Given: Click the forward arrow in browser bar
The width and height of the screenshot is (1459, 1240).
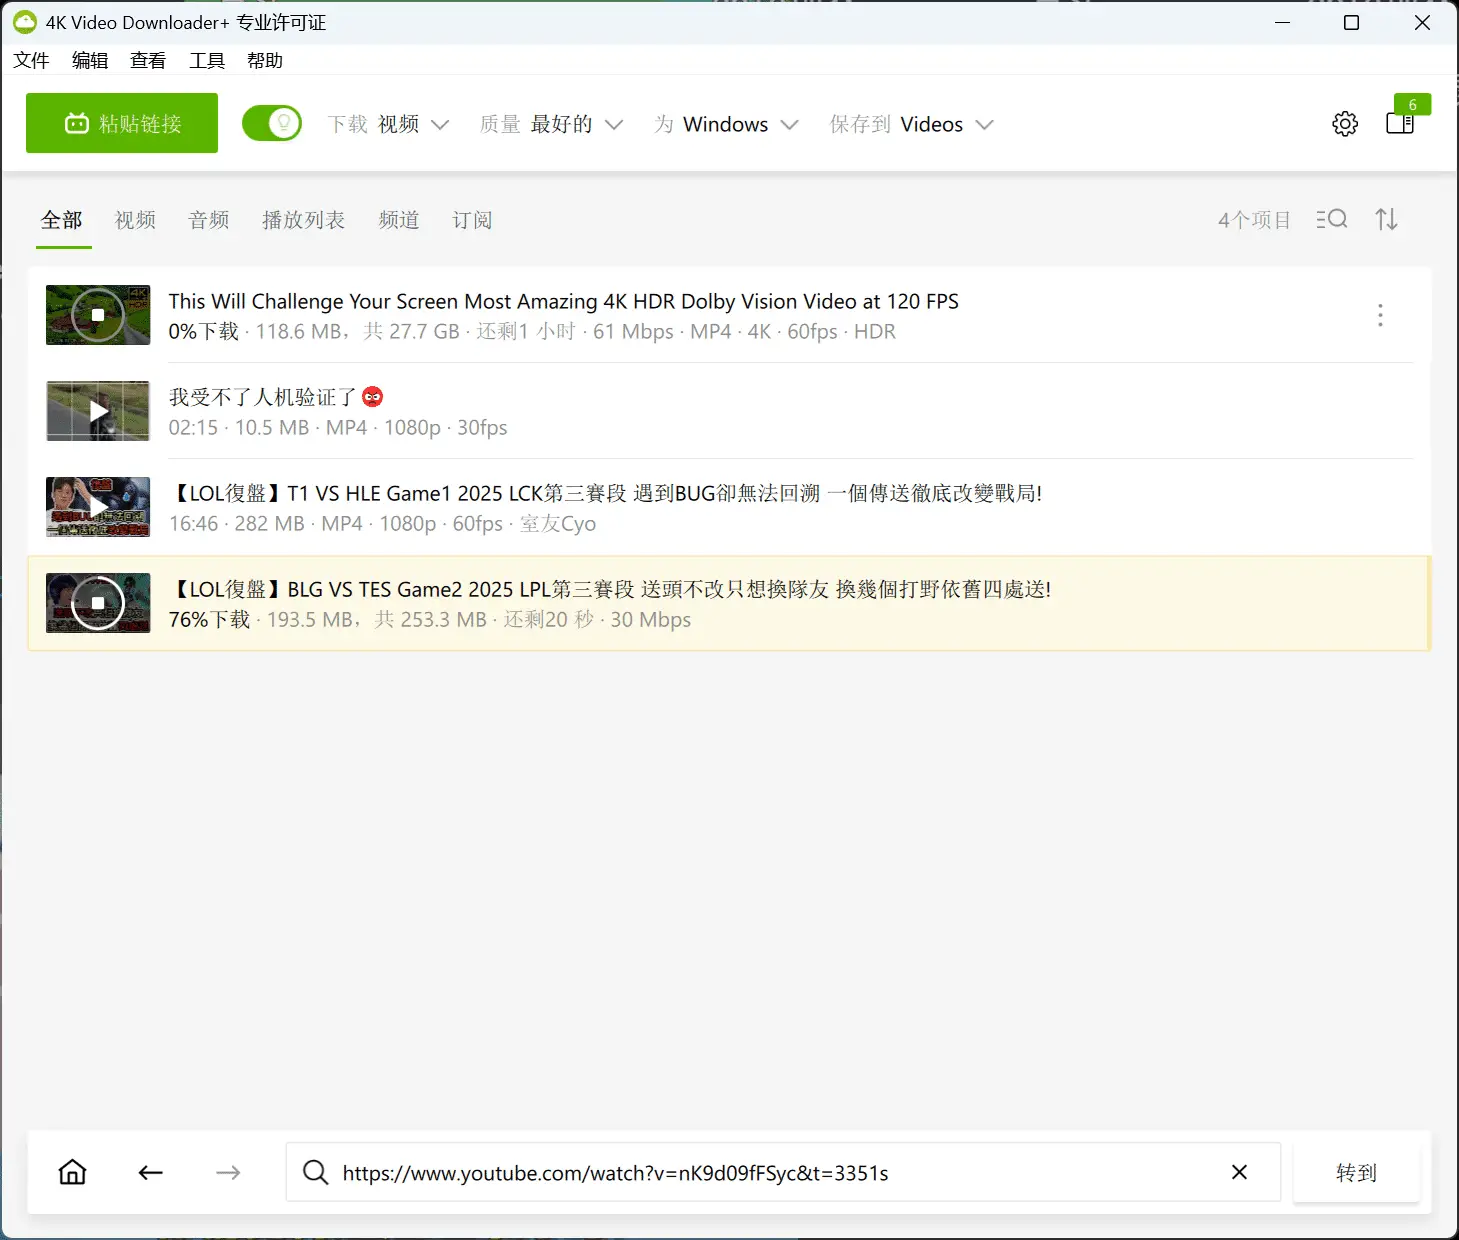Looking at the screenshot, I should click(x=229, y=1172).
